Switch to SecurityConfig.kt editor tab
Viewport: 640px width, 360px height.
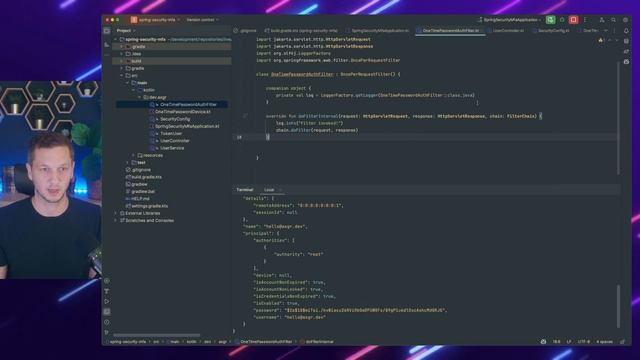click(551, 31)
